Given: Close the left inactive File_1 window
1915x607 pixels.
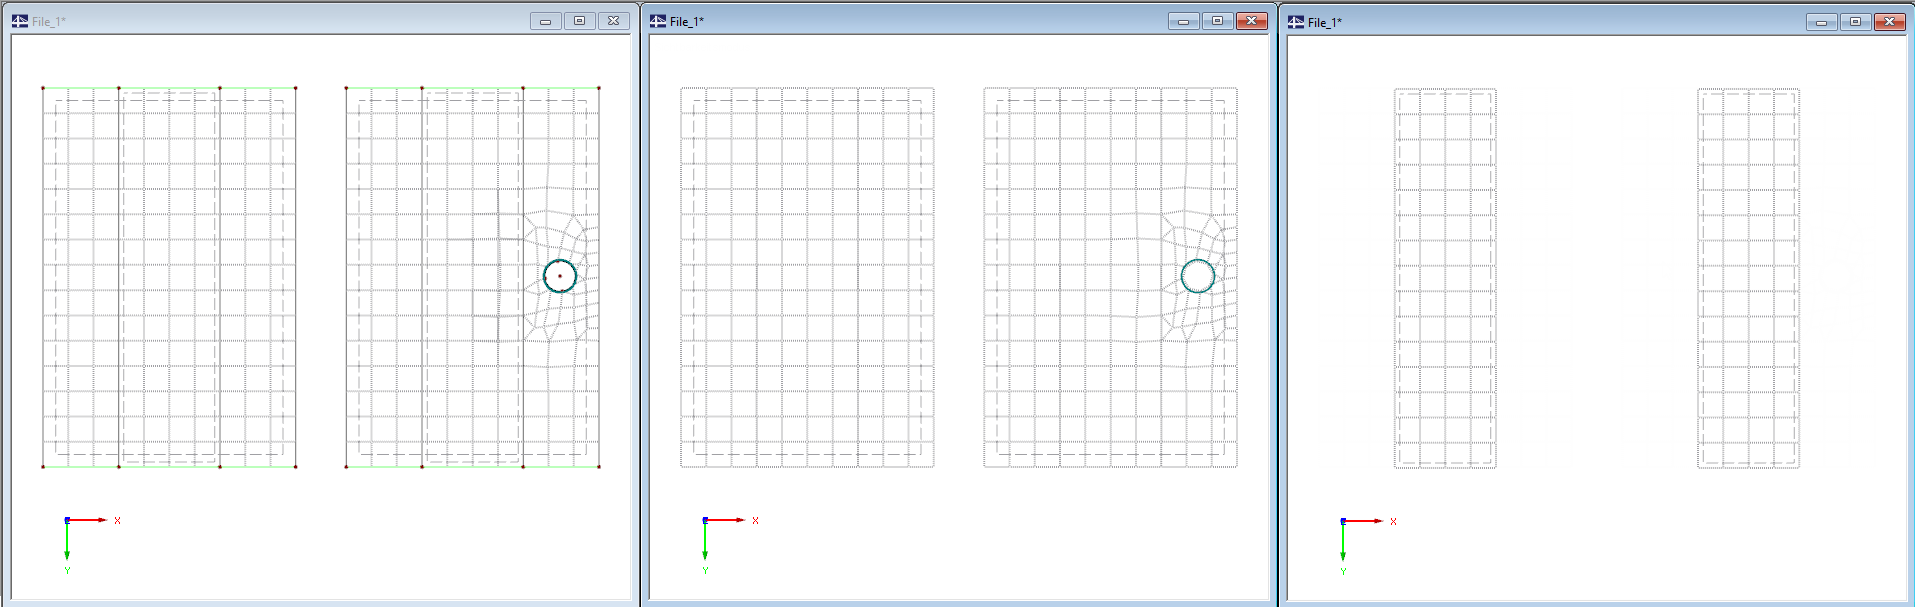Looking at the screenshot, I should click(614, 21).
